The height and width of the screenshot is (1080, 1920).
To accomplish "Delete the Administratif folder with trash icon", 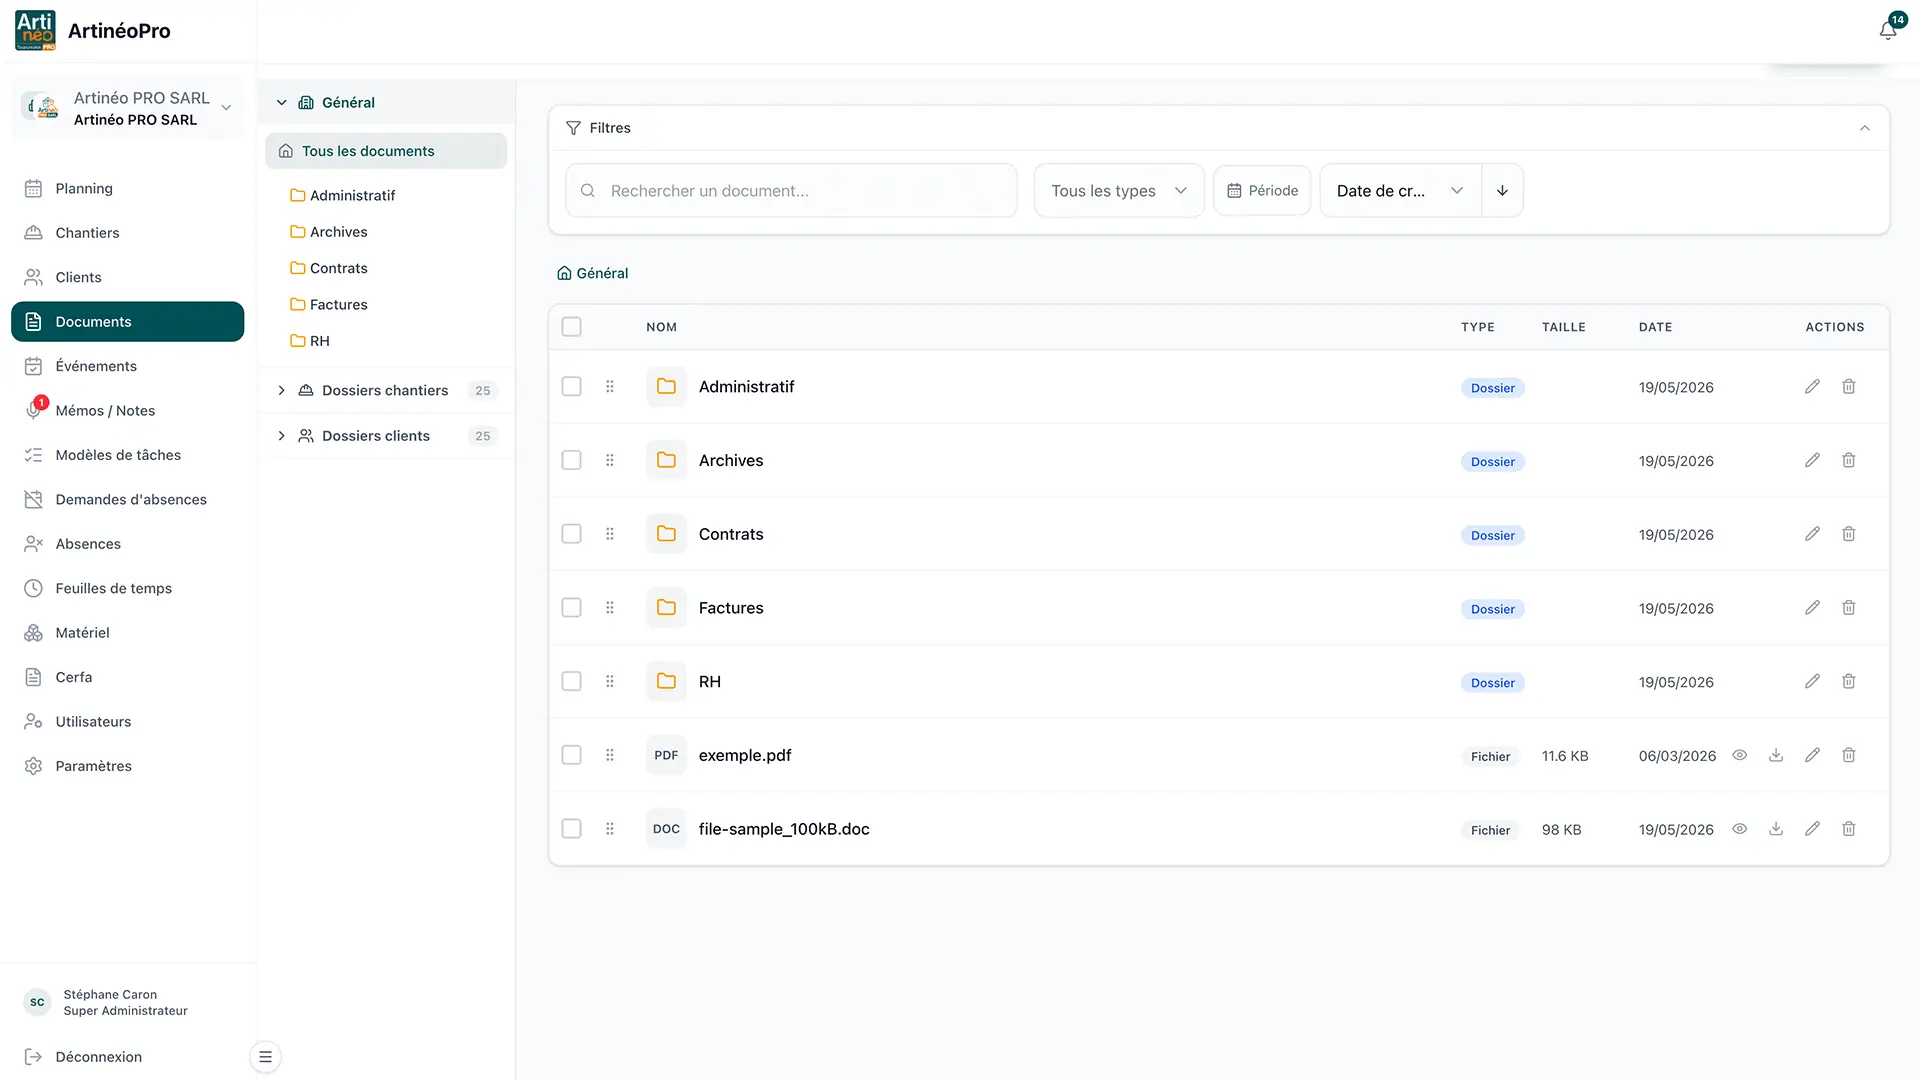I will pos(1849,387).
